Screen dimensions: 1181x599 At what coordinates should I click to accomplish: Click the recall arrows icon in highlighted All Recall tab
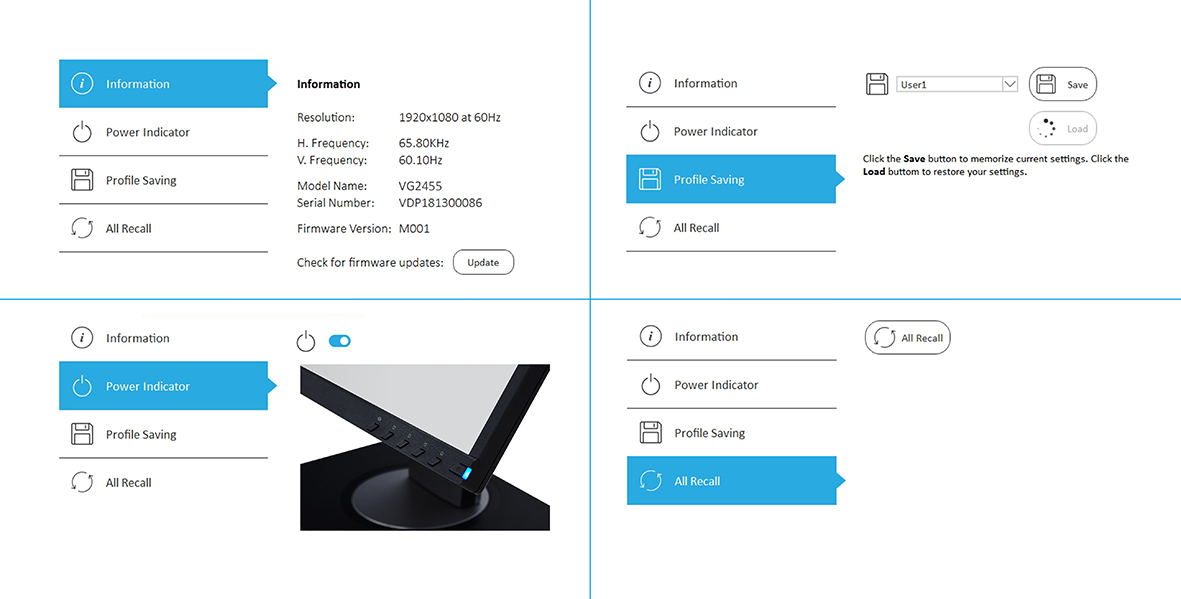(650, 481)
